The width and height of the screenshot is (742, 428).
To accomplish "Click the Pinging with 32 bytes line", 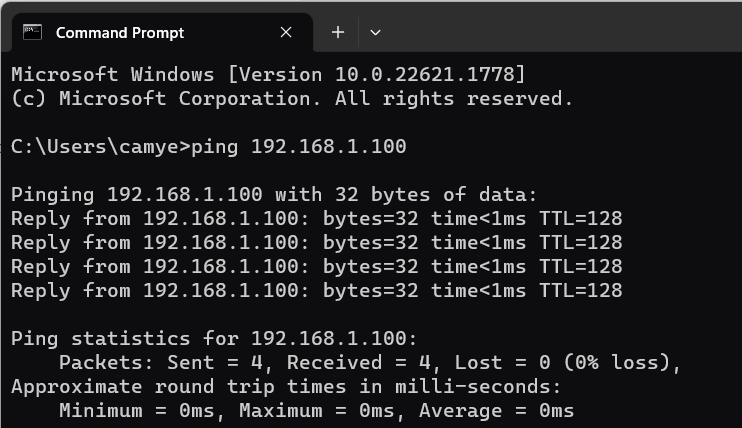I will (274, 195).
